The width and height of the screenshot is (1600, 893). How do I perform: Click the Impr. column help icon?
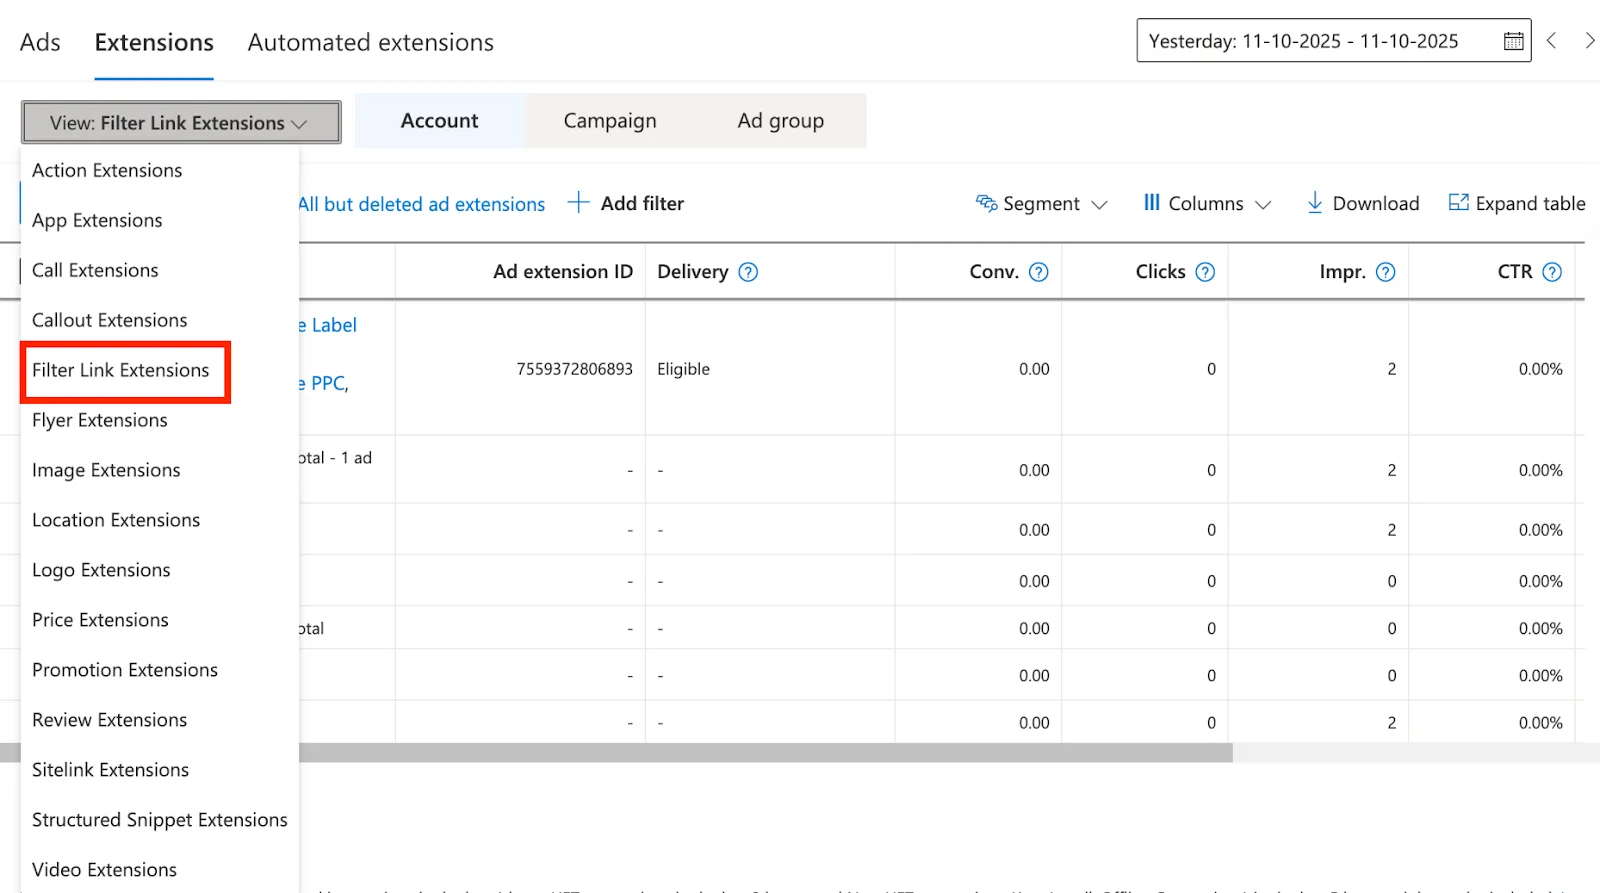coord(1386,272)
